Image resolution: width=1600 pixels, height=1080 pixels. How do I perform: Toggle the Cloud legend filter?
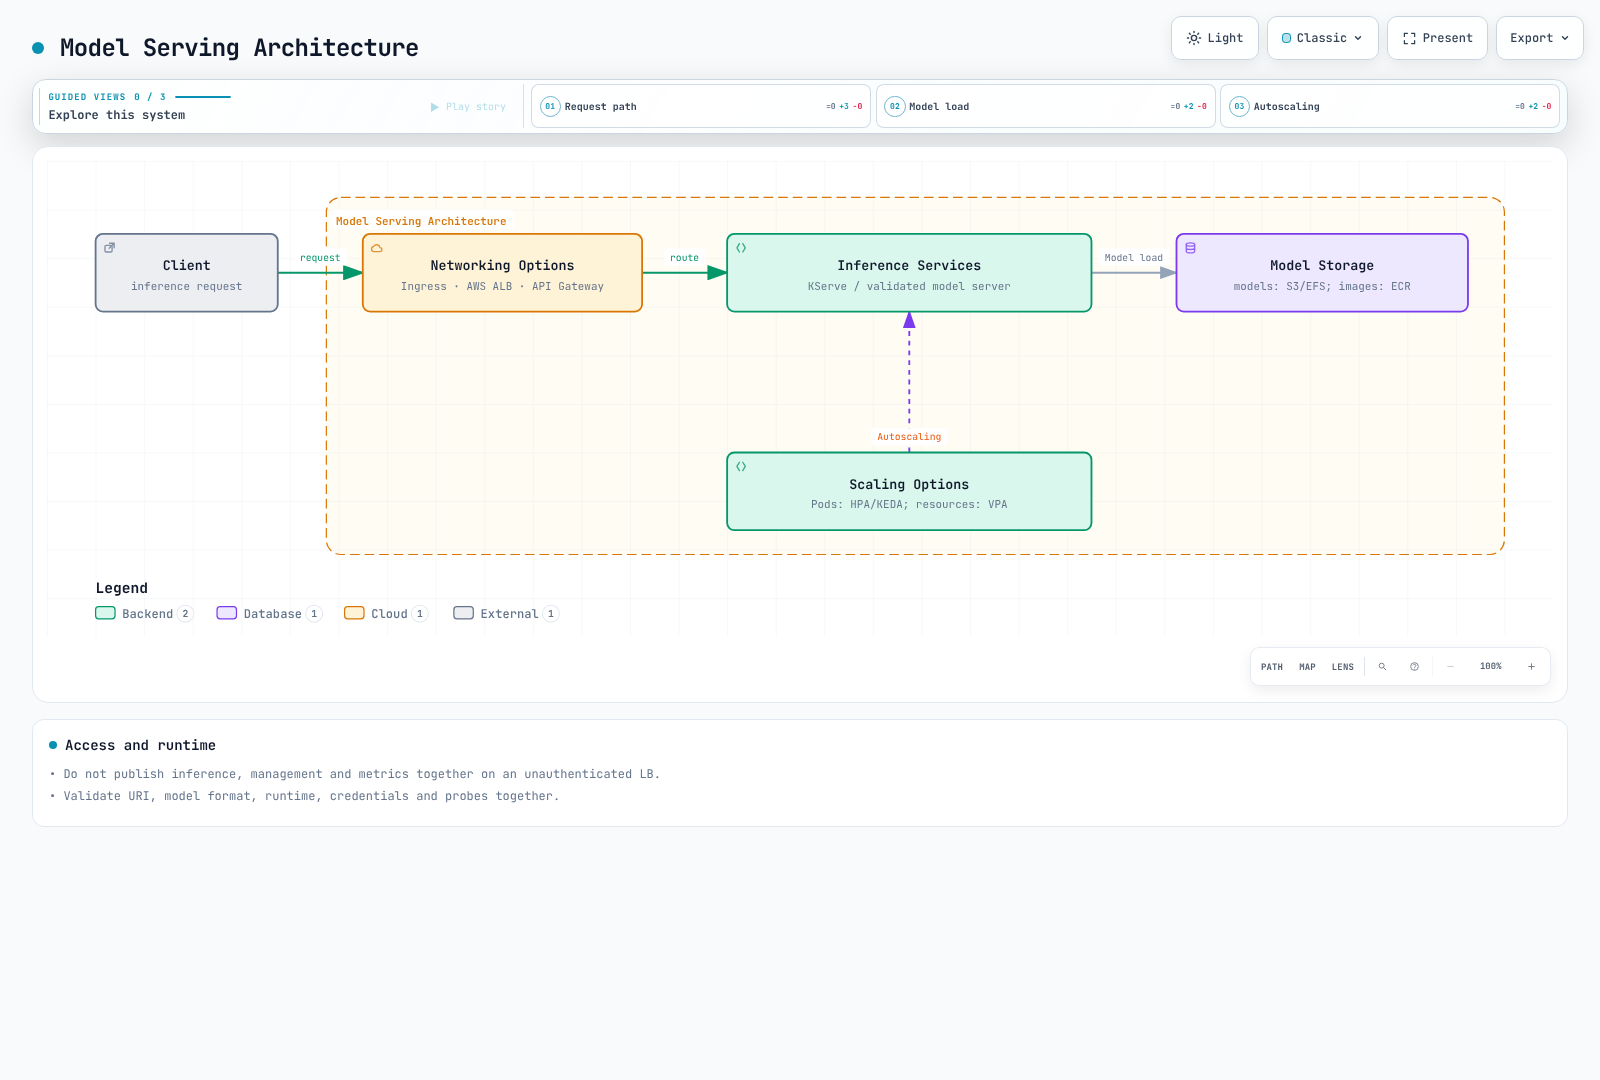pyautogui.click(x=386, y=614)
